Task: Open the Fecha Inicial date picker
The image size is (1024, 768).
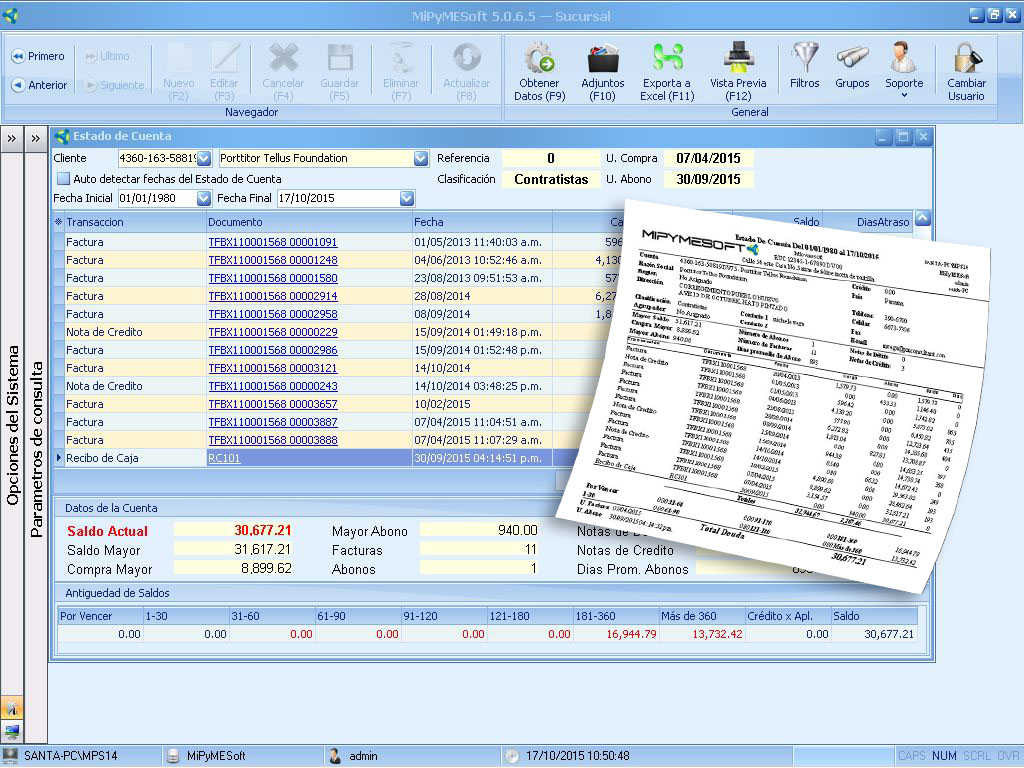Action: [204, 198]
